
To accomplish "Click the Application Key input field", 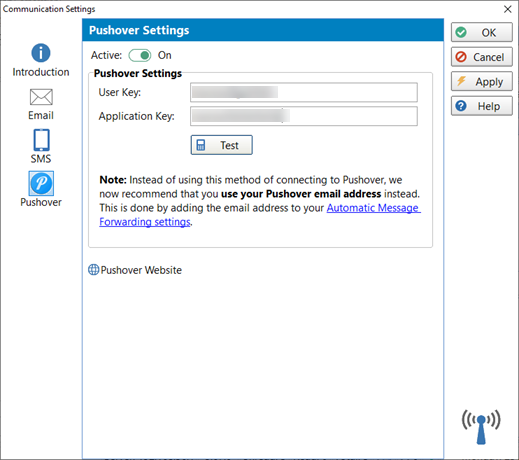I will [x=304, y=116].
